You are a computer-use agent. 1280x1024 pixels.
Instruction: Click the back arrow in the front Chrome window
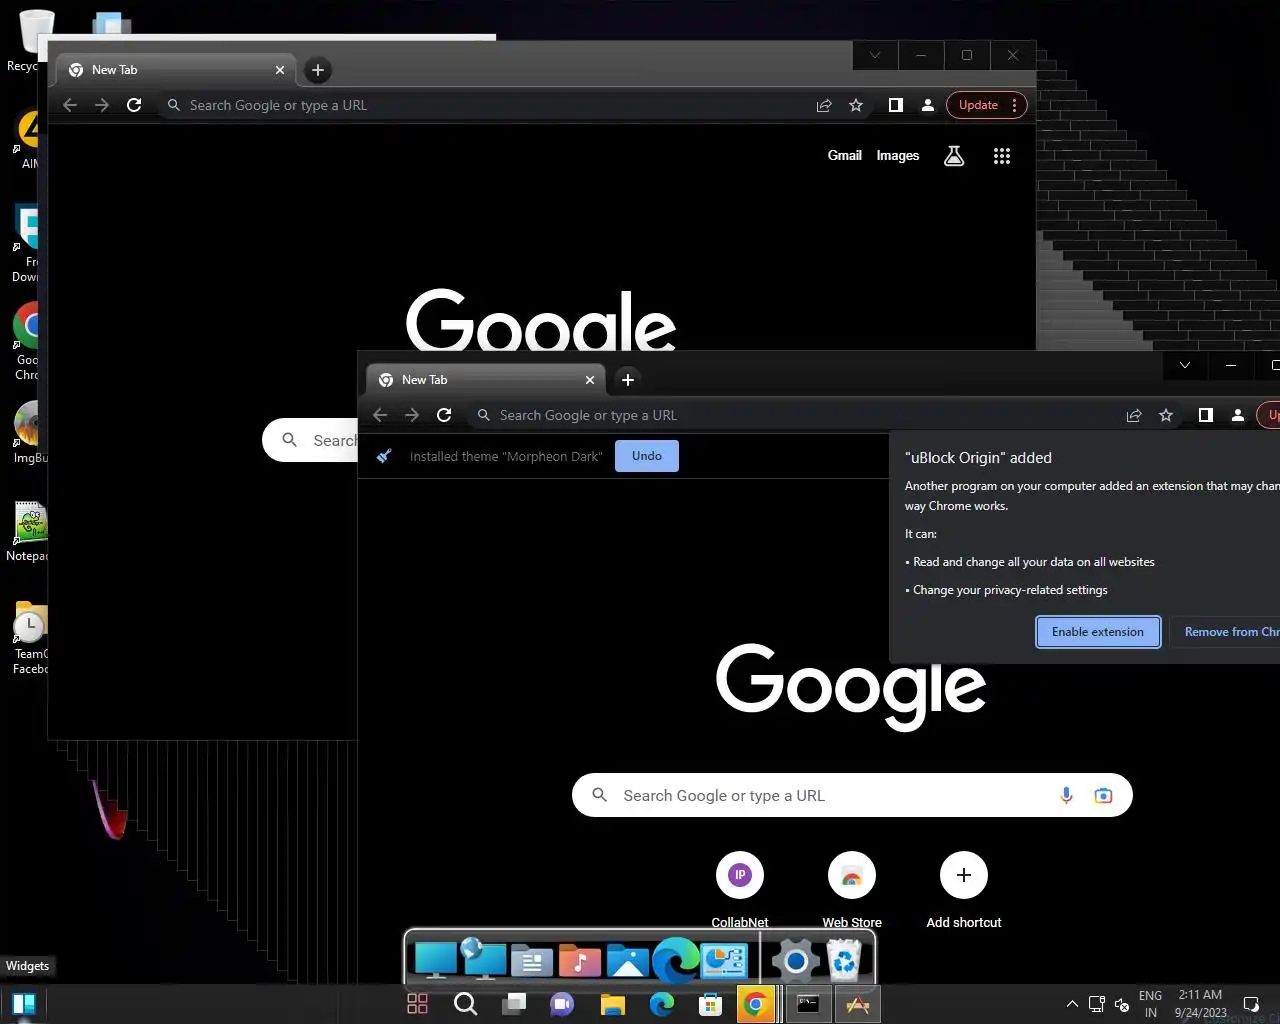coord(380,415)
